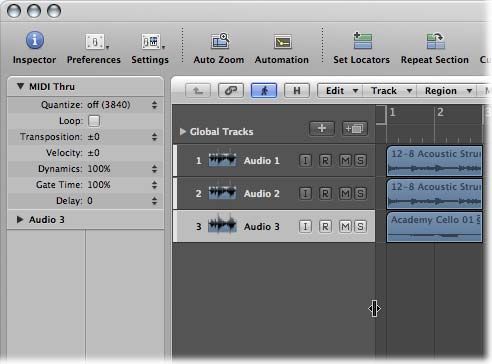Click the Audio 1 waveform track icon
The width and height of the screenshot is (492, 364).
(222, 160)
